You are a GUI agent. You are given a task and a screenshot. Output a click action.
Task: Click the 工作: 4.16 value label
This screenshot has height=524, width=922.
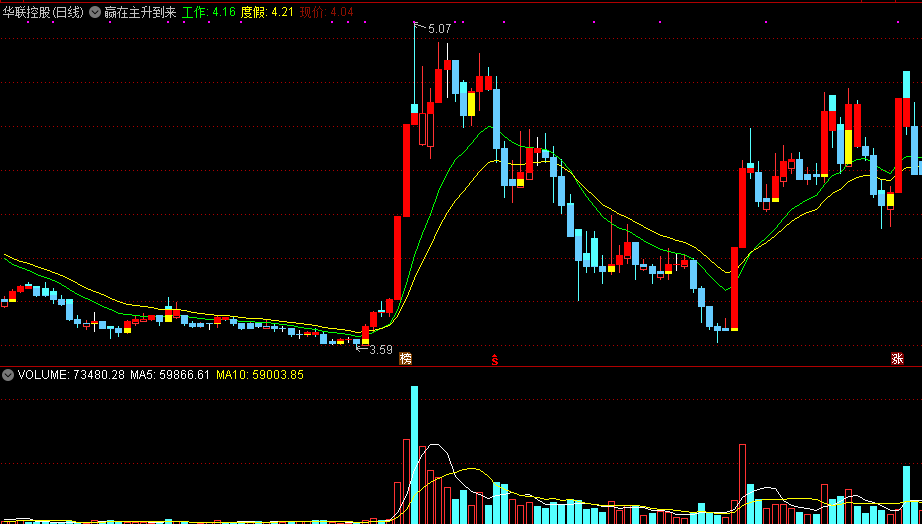click(209, 12)
